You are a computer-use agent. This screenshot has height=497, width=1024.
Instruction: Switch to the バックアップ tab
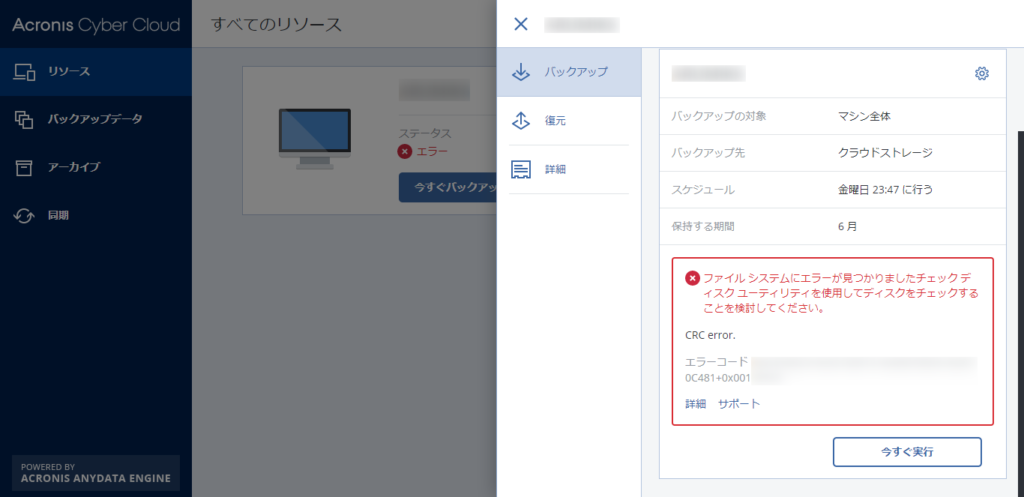569,72
